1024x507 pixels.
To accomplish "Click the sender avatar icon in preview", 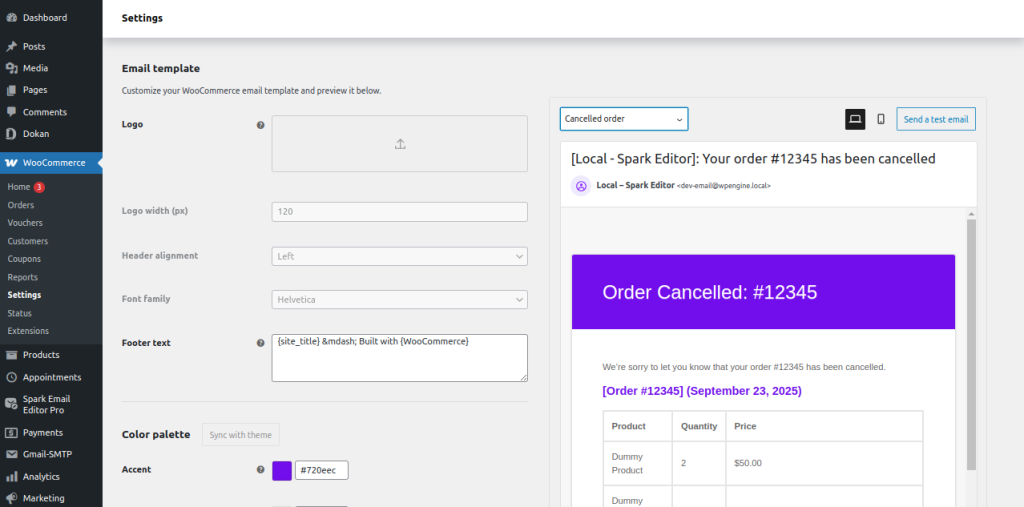I will pyautogui.click(x=581, y=185).
